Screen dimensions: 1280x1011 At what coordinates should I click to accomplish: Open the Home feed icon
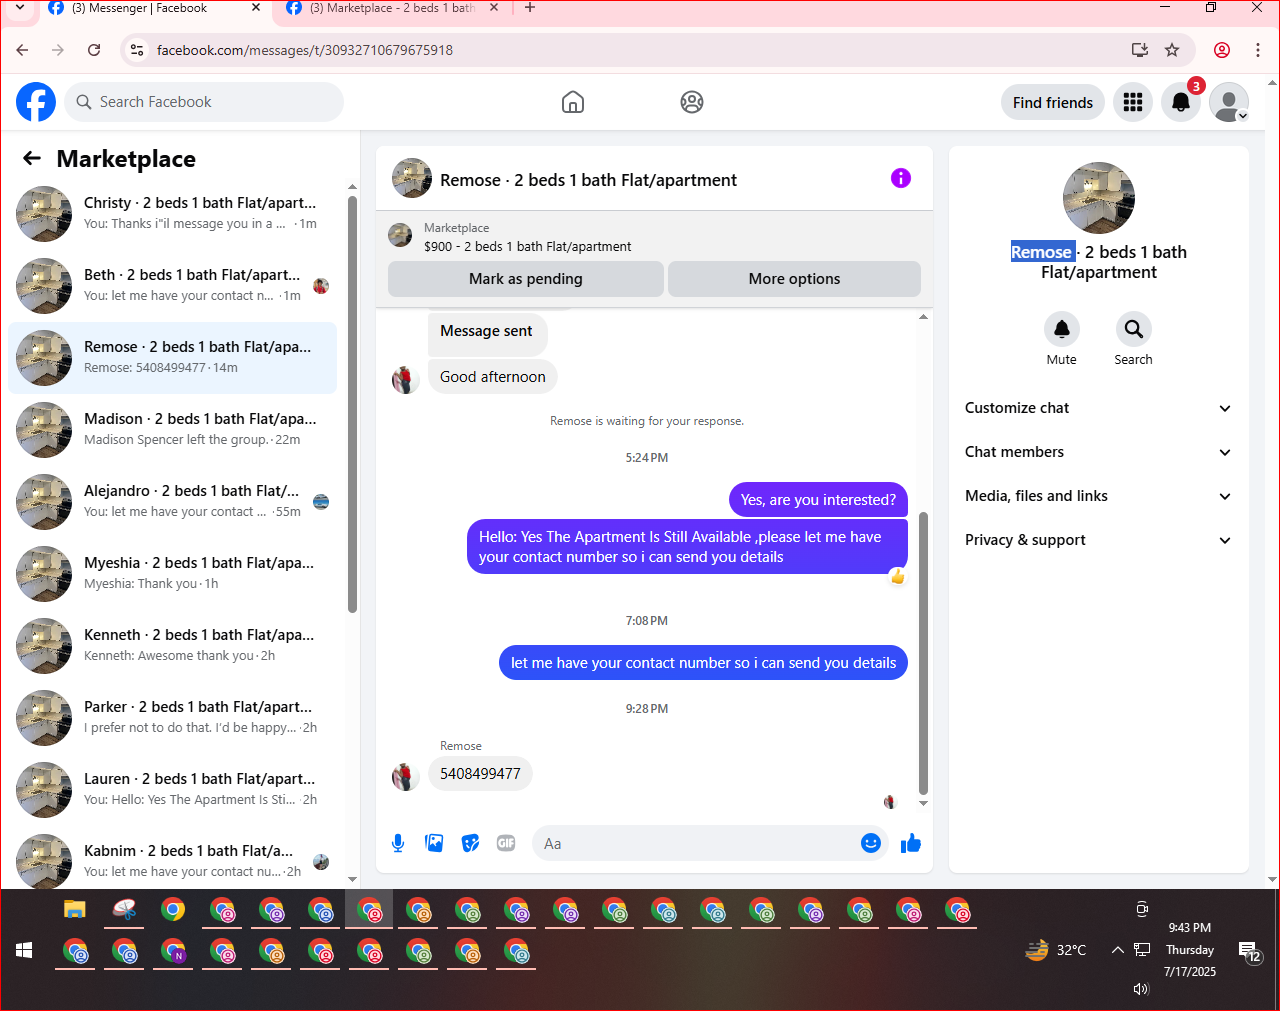pyautogui.click(x=573, y=102)
